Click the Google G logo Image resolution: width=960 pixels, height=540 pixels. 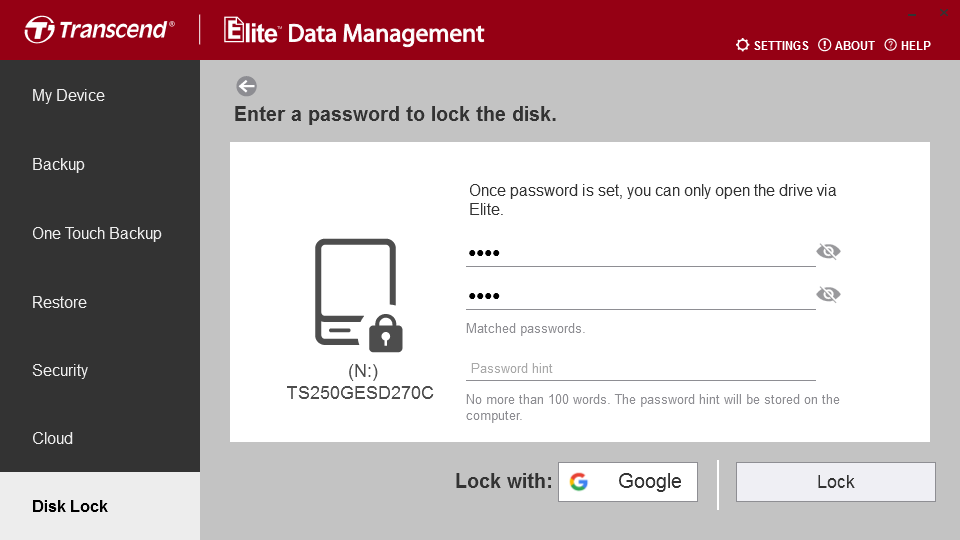click(x=579, y=482)
